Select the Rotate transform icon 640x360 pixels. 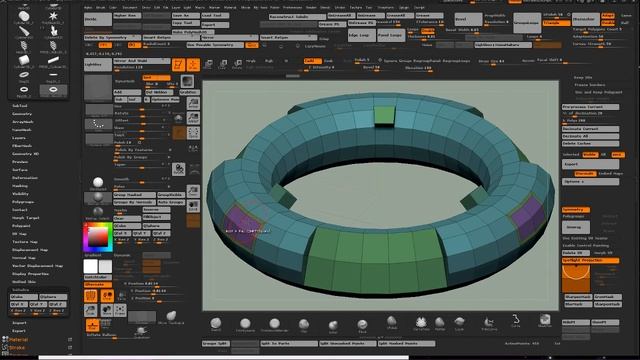click(x=238, y=64)
